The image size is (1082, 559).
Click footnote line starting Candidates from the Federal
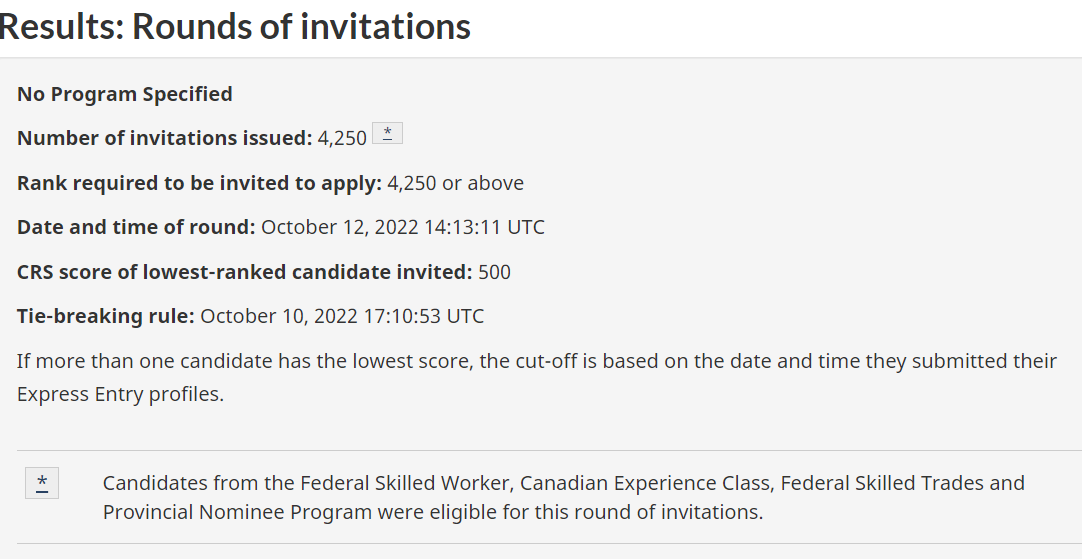pyautogui.click(x=564, y=483)
